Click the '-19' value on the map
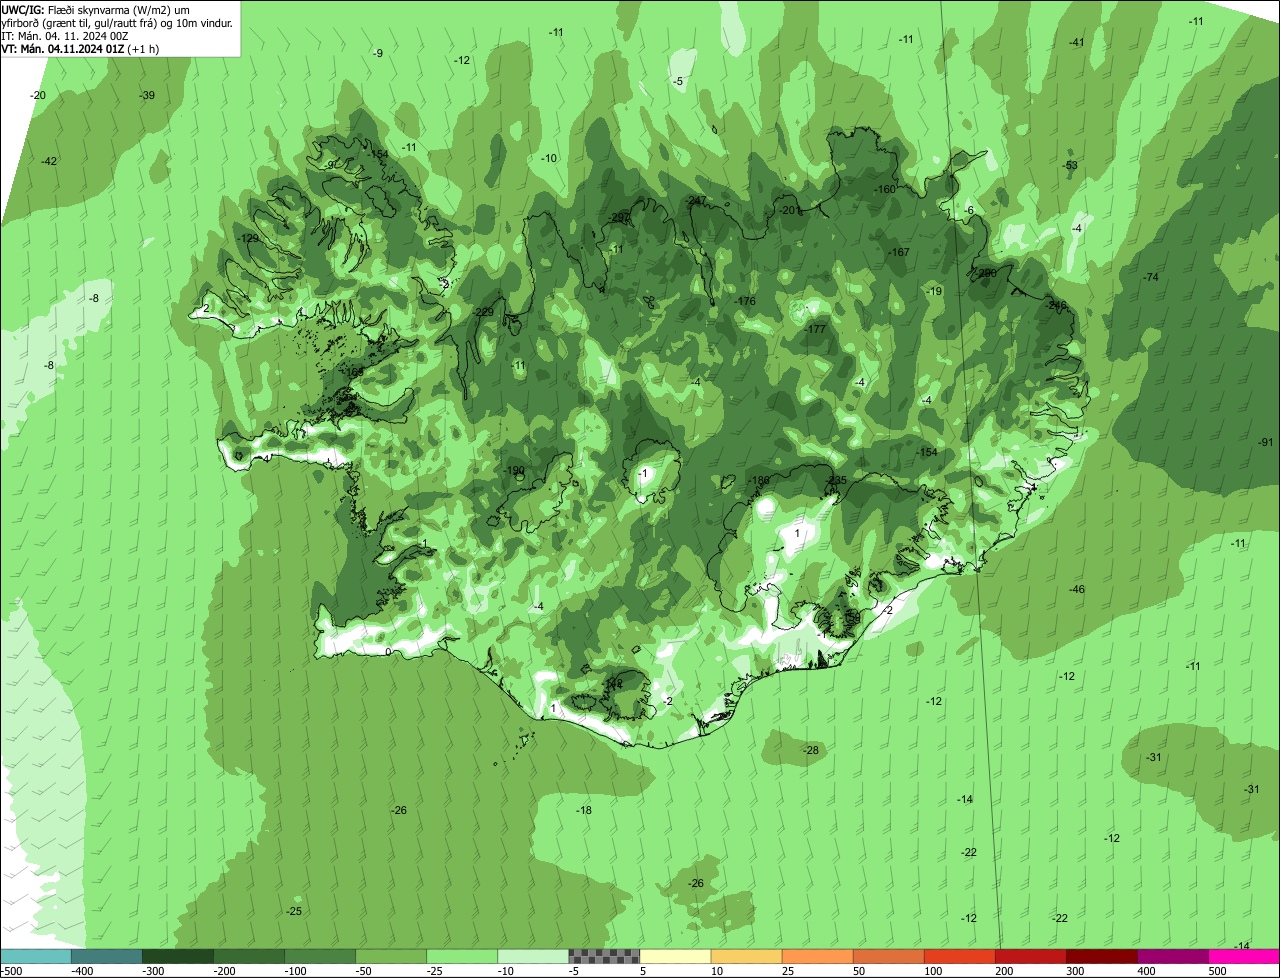This screenshot has width=1280, height=978. (x=935, y=291)
